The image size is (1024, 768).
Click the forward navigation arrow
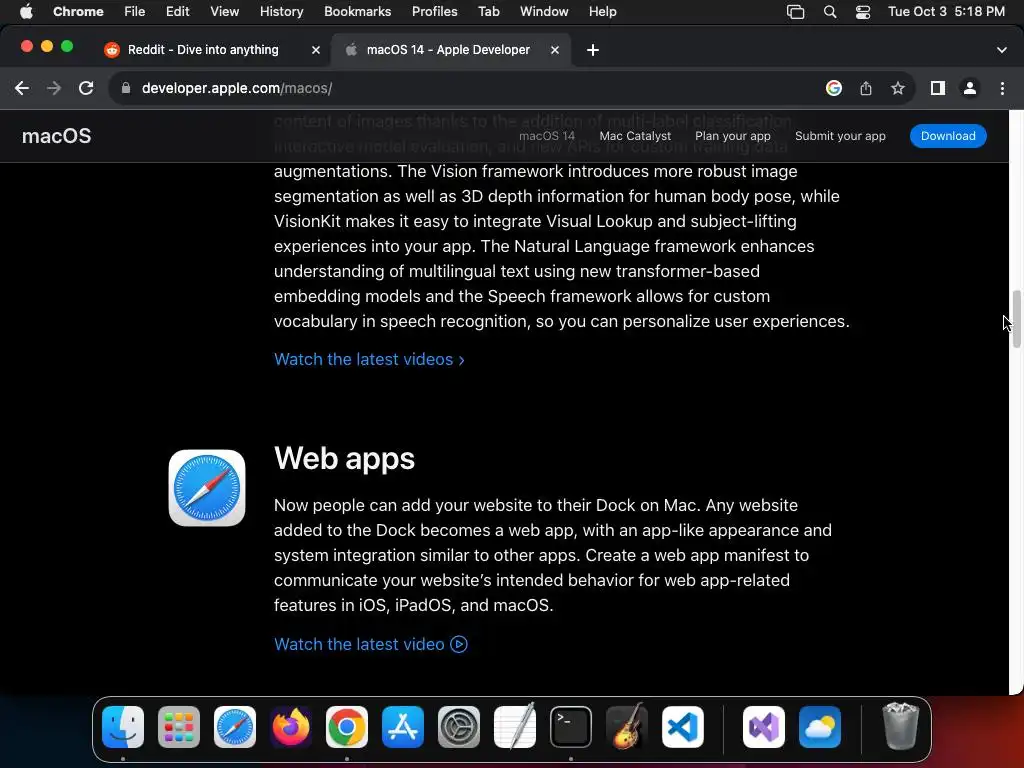coord(54,88)
